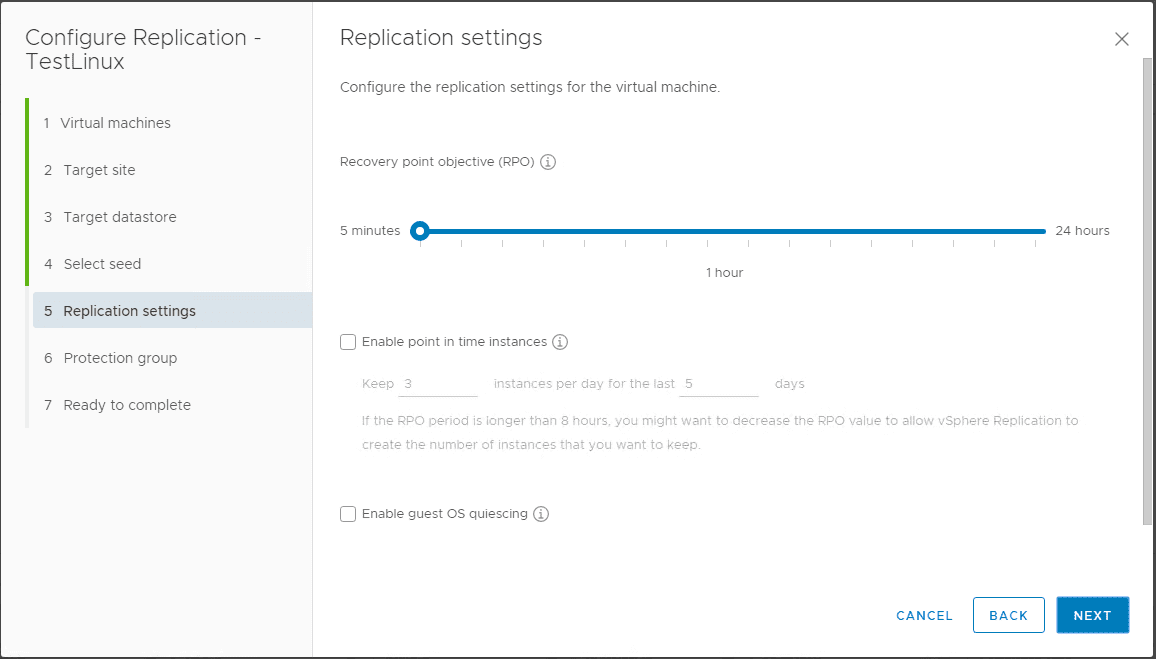Close the Replication settings dialog

pyautogui.click(x=1121, y=39)
